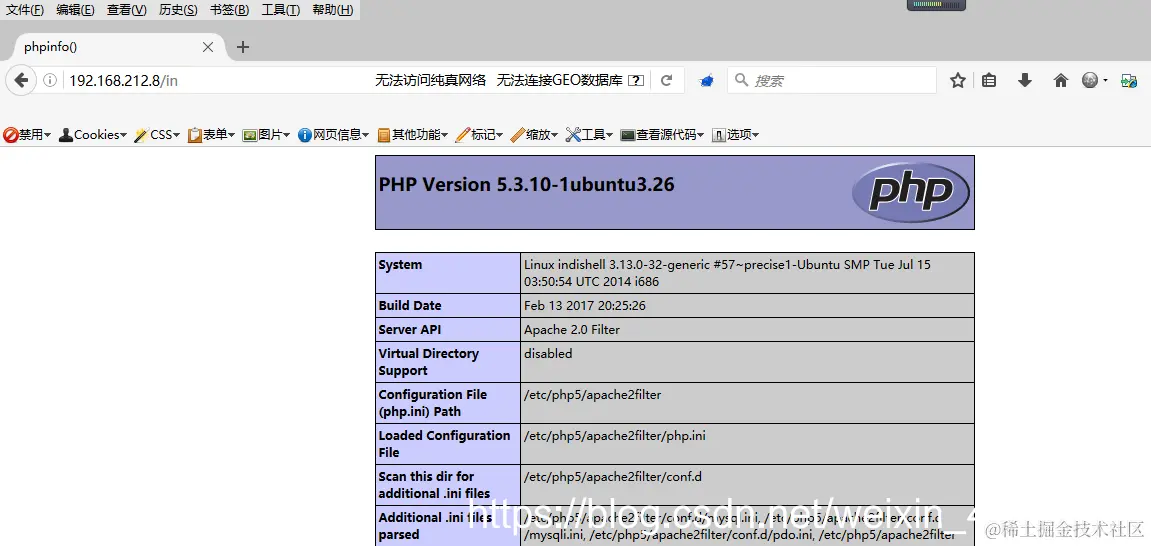Viewport: 1151px width, 546px height.
Task: Open the 缩放 dropdown
Action: point(534,135)
